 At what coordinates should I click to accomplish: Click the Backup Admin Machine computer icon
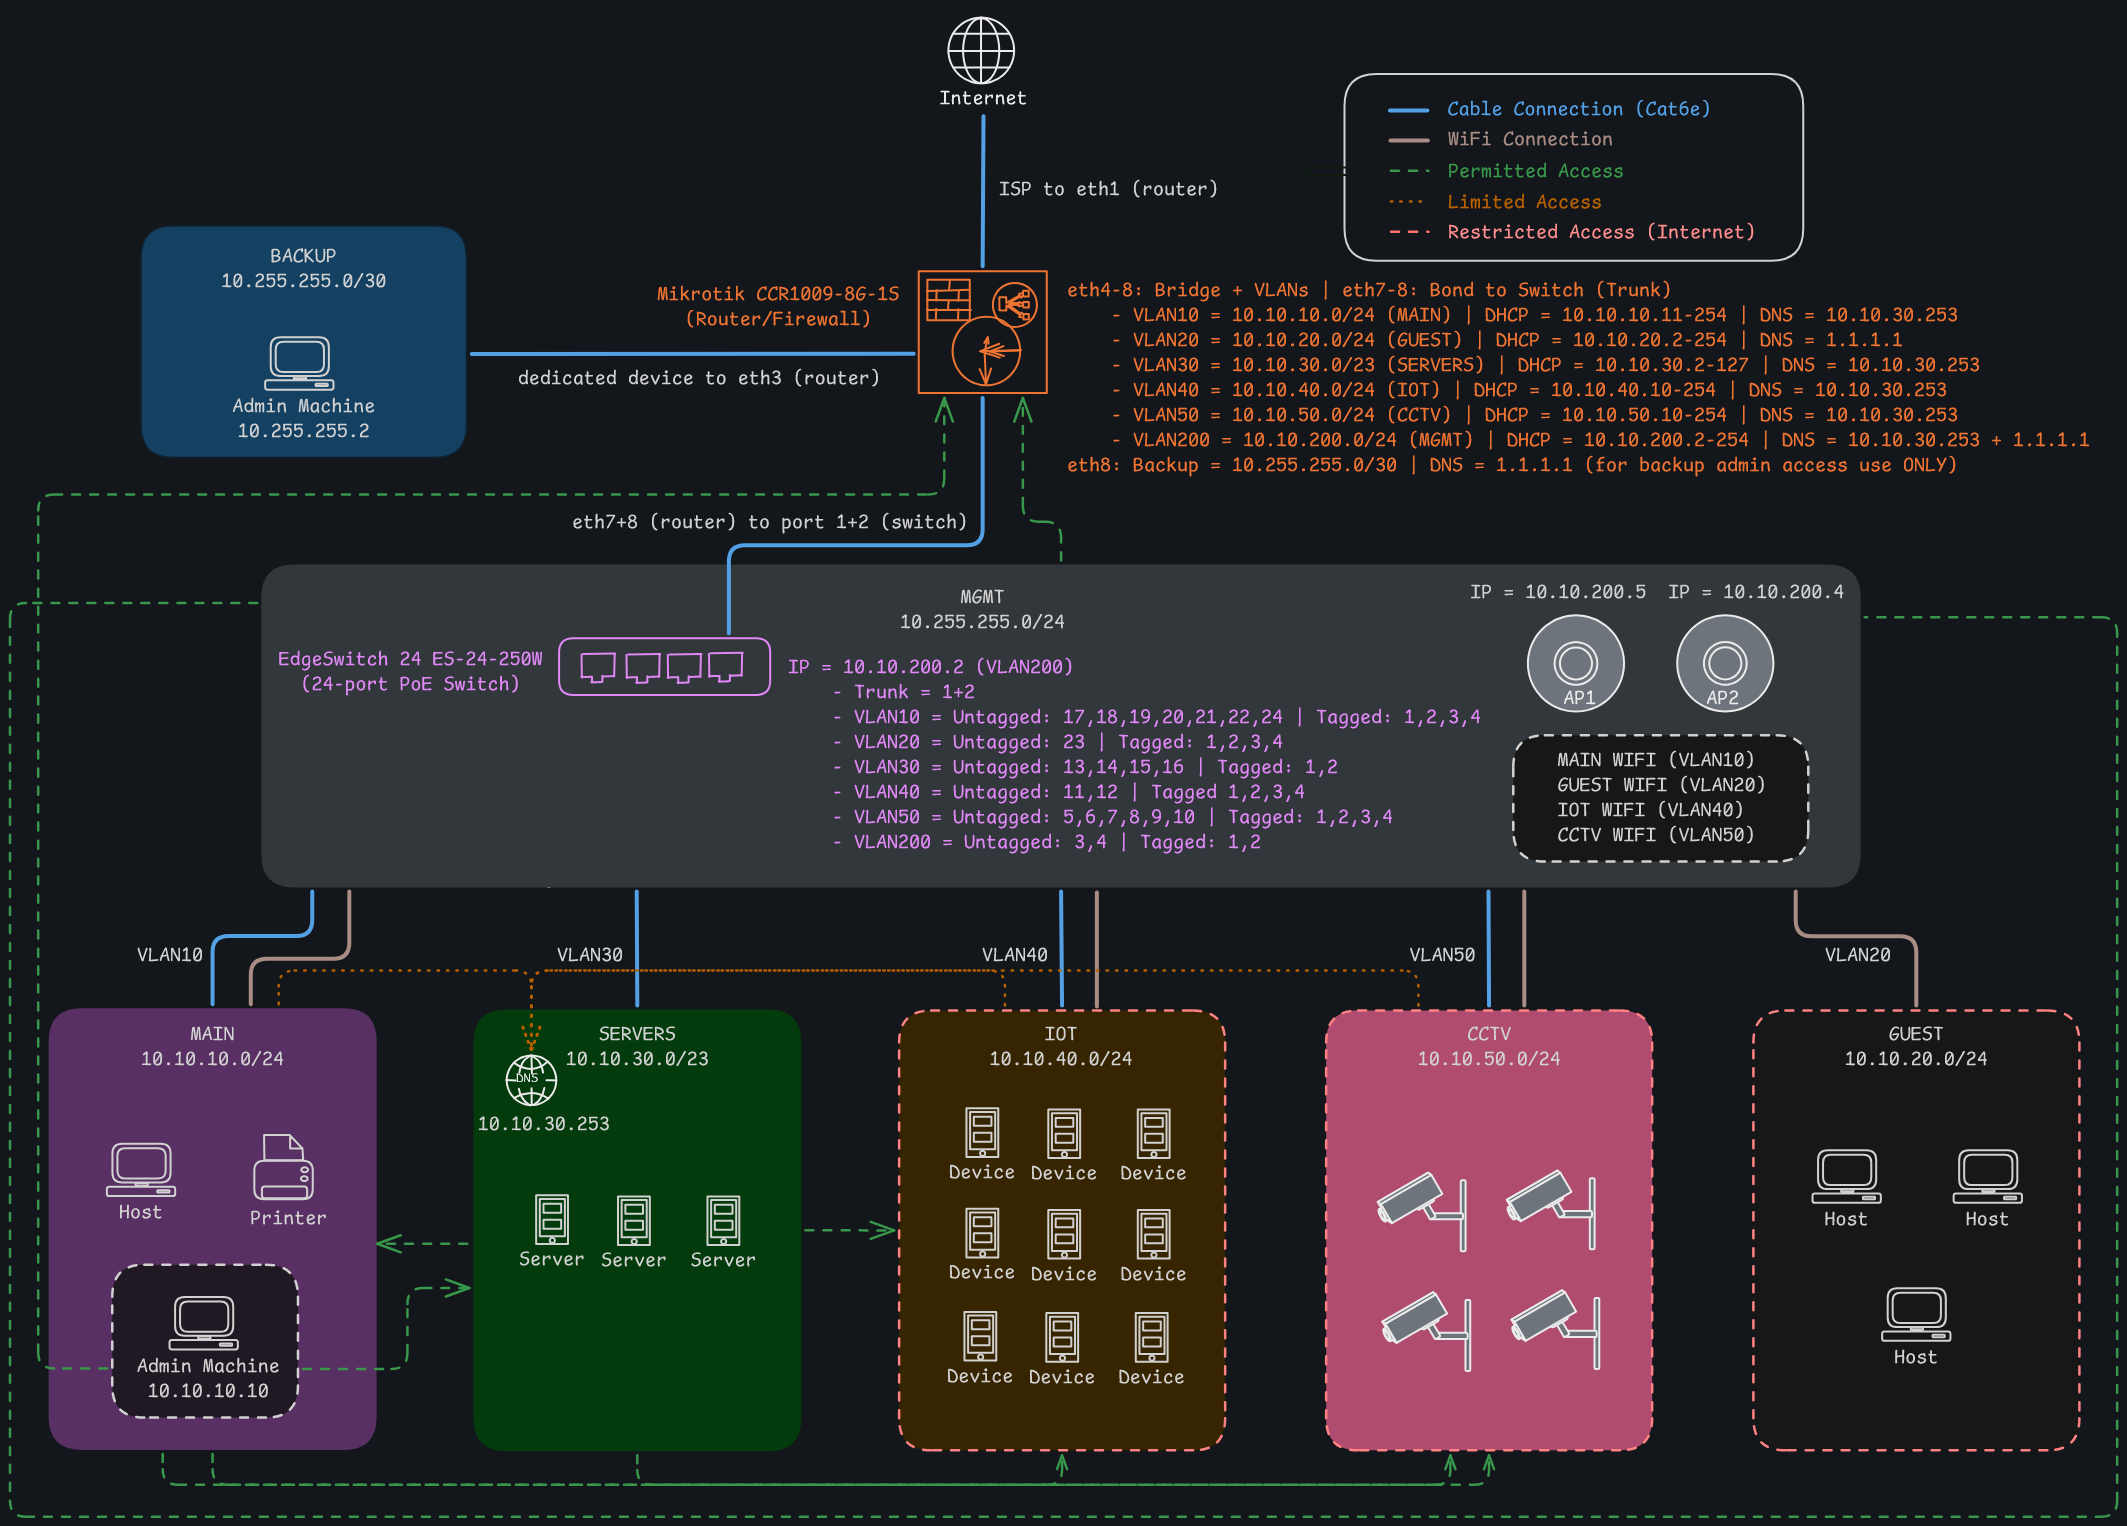(x=300, y=364)
